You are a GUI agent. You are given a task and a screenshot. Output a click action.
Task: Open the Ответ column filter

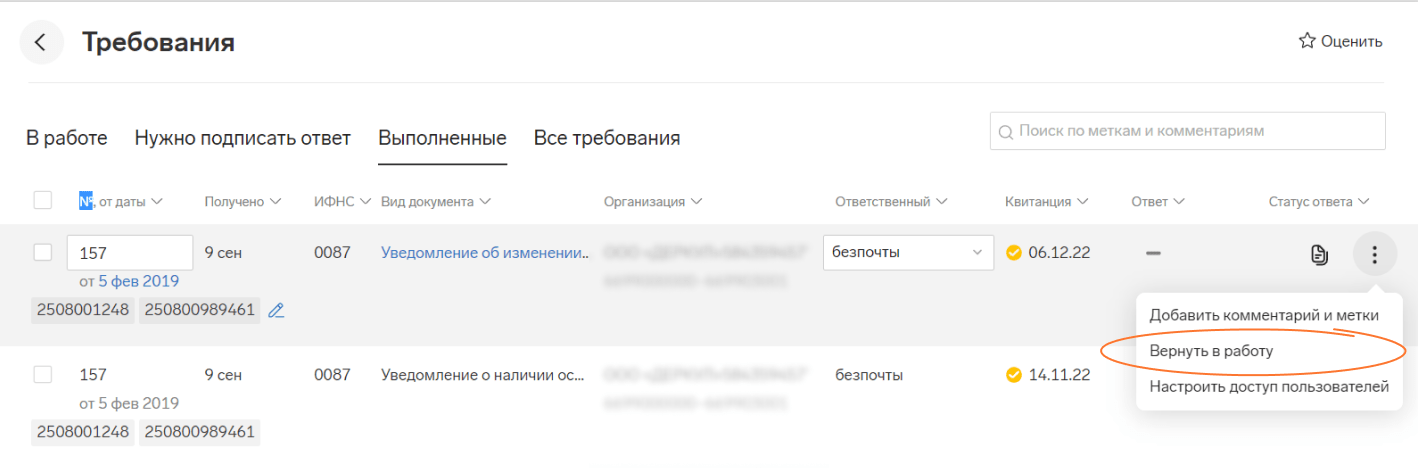pyautogui.click(x=1158, y=201)
